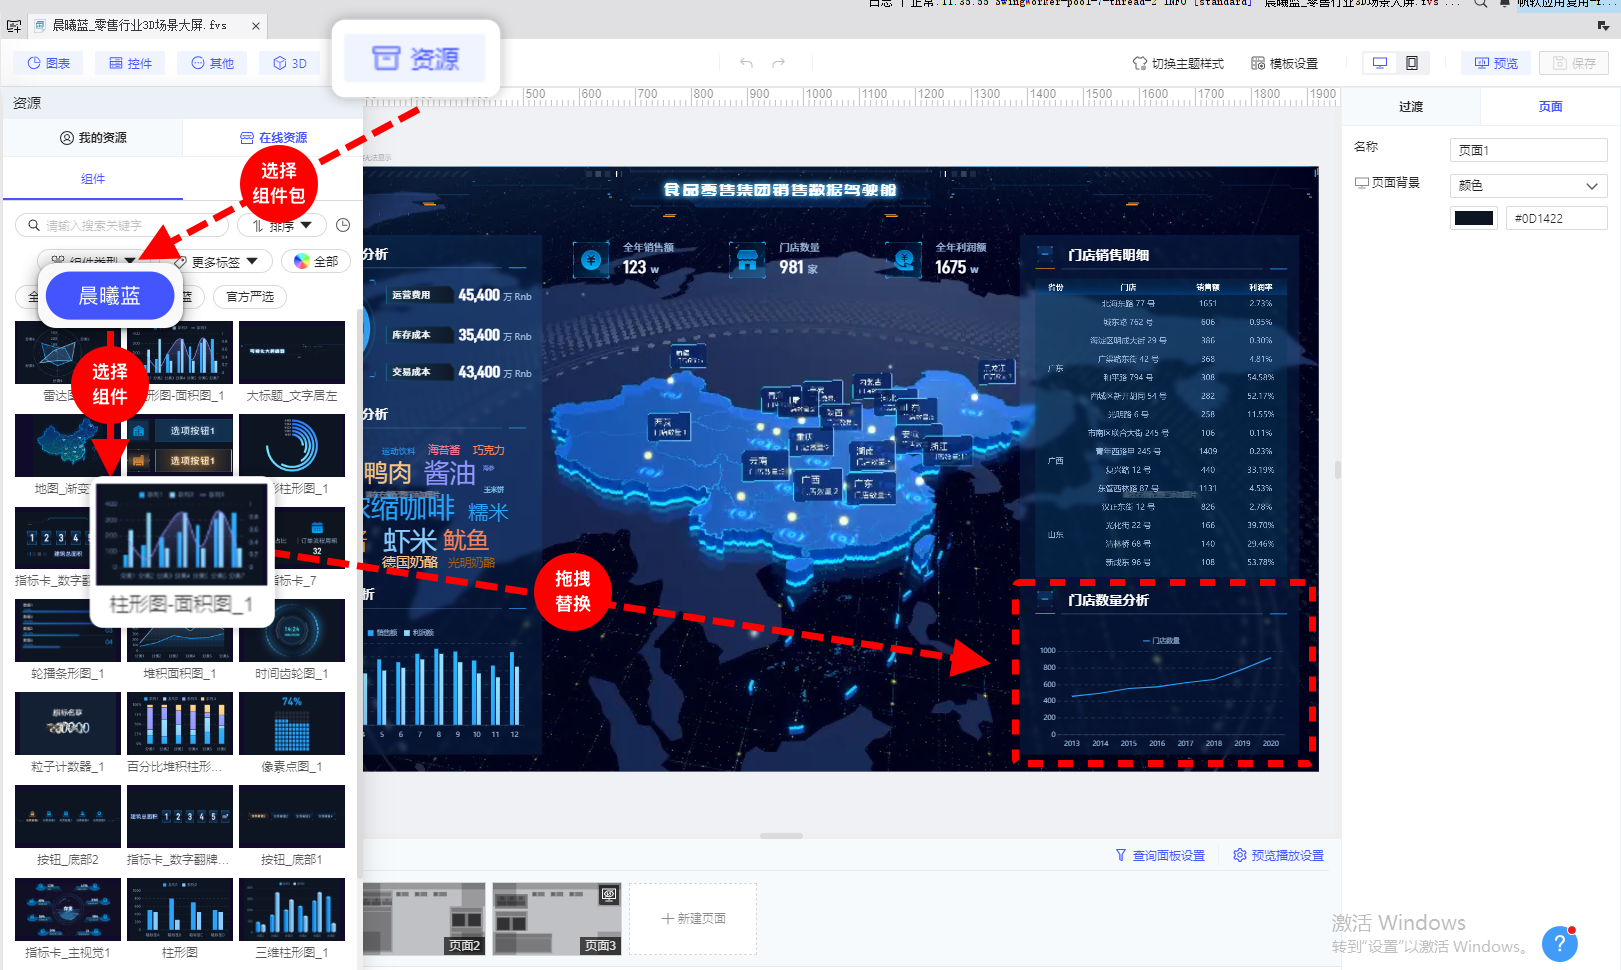Viewport: 1621px width, 970px height.
Task: Click 切换主题样式 theme style button
Action: coord(1178,63)
